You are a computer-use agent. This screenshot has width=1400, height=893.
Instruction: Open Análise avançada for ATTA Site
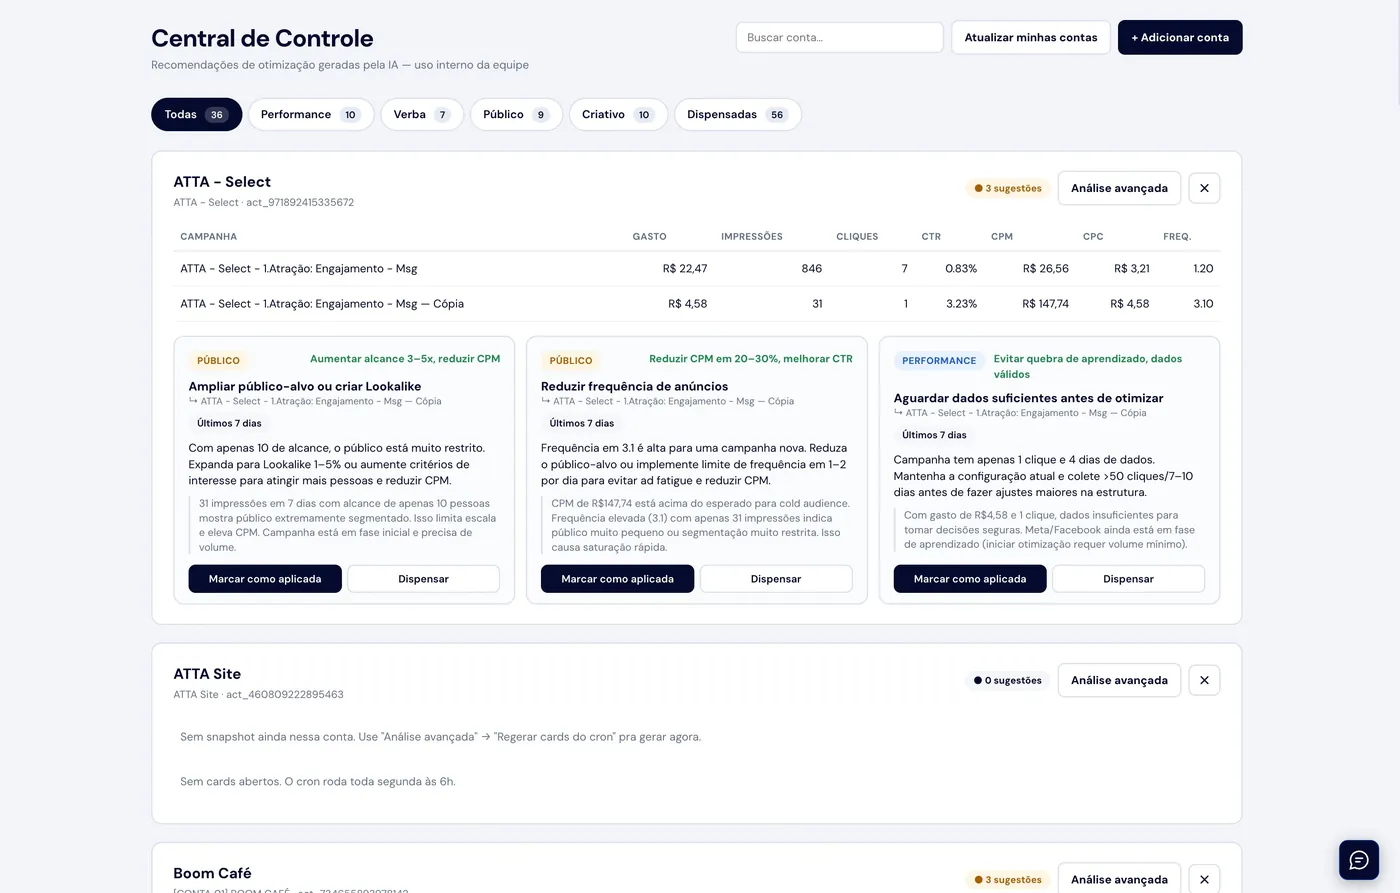1119,680
